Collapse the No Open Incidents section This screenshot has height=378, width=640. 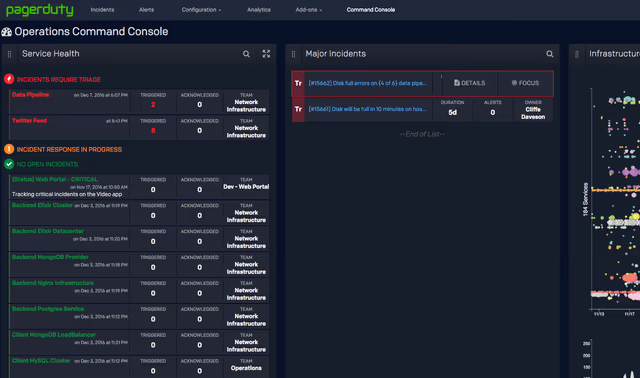click(x=47, y=165)
